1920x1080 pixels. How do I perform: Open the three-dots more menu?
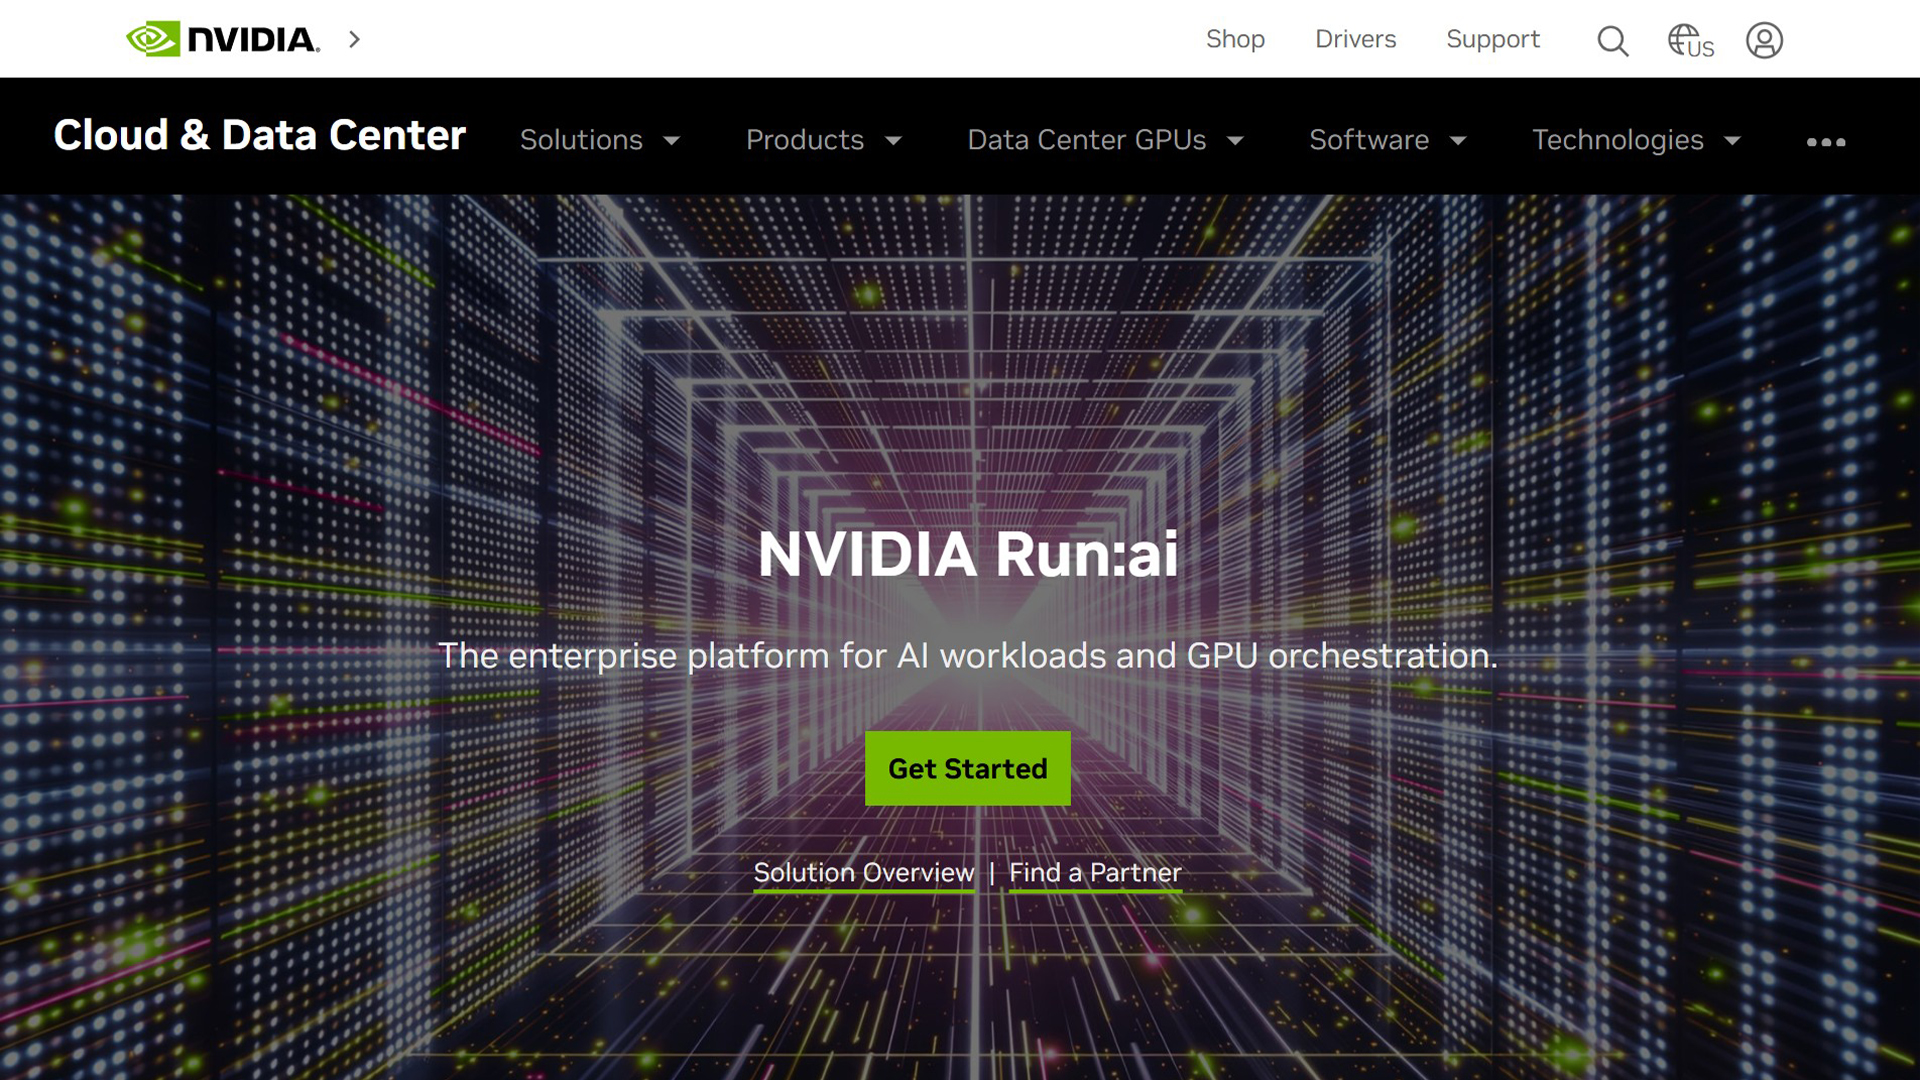pyautogui.click(x=1826, y=142)
